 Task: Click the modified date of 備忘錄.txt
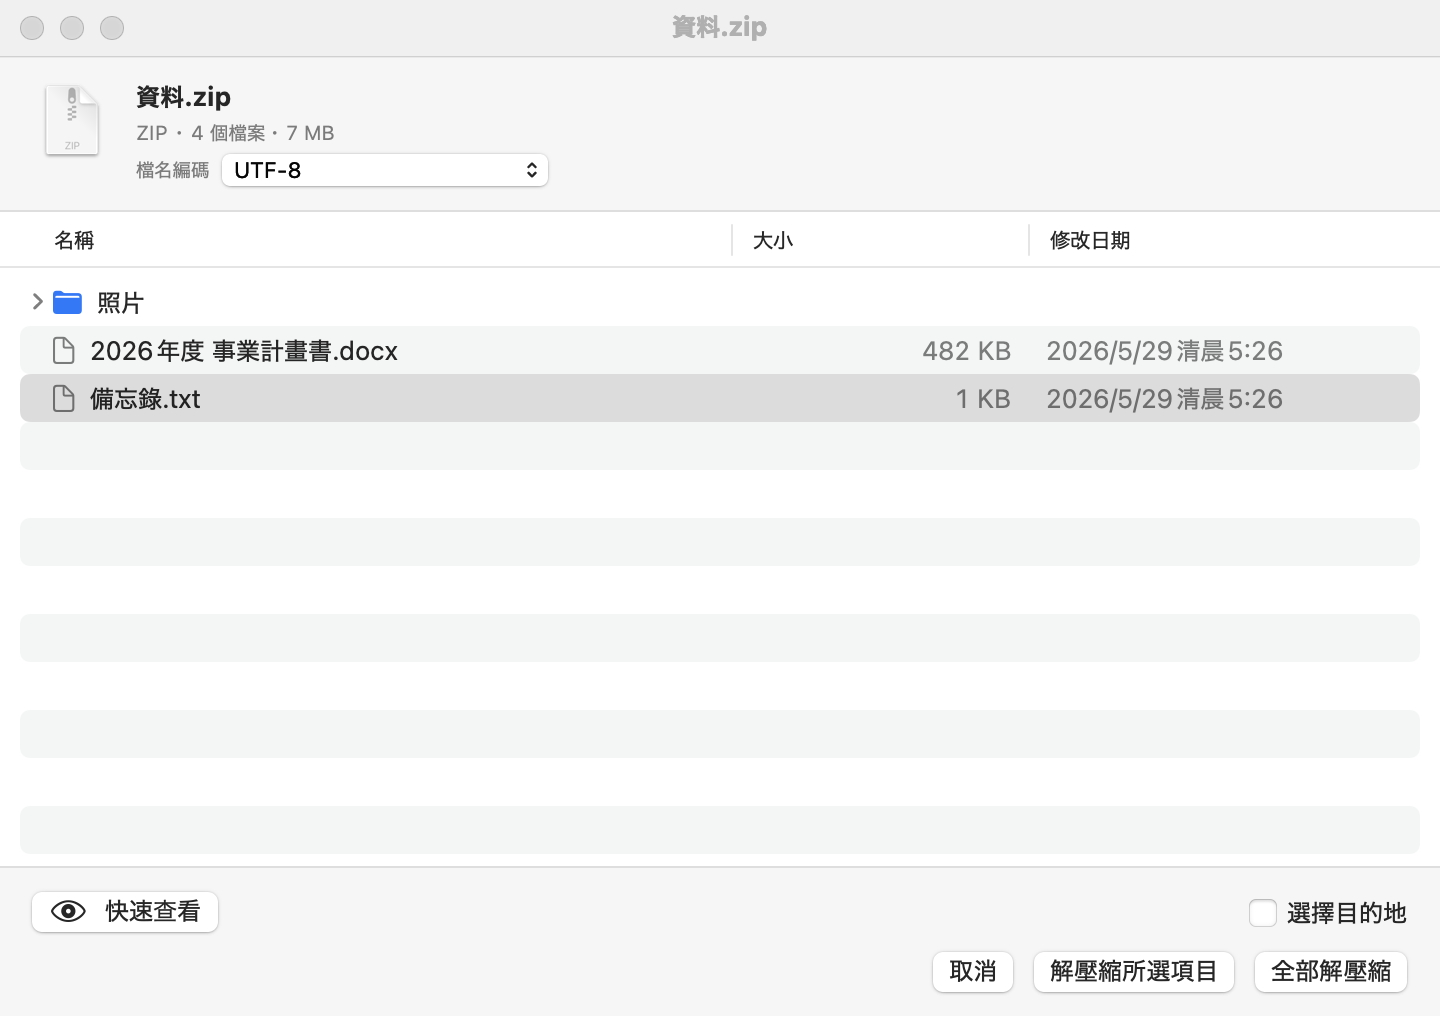1164,399
